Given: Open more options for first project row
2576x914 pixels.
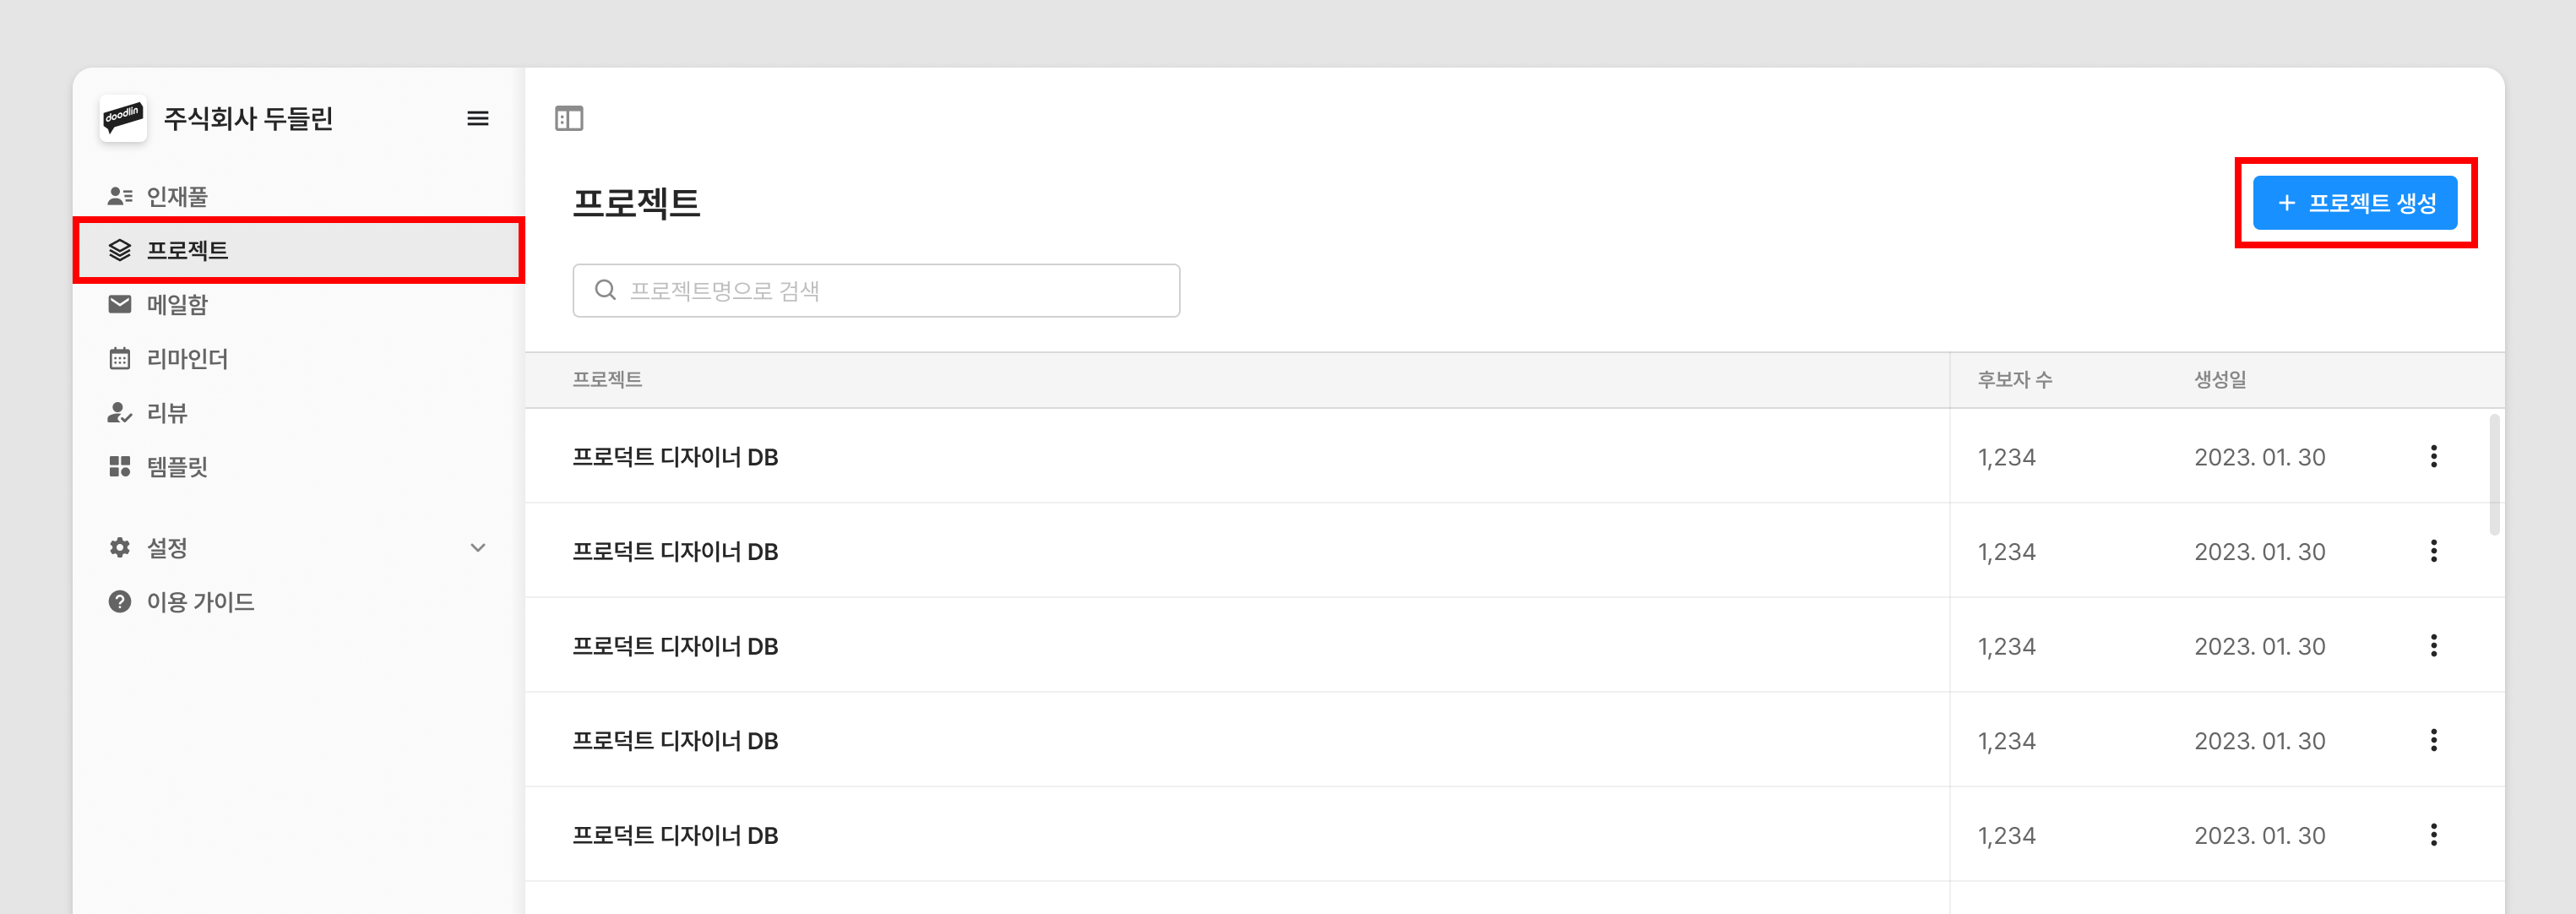Looking at the screenshot, I should tap(2433, 456).
